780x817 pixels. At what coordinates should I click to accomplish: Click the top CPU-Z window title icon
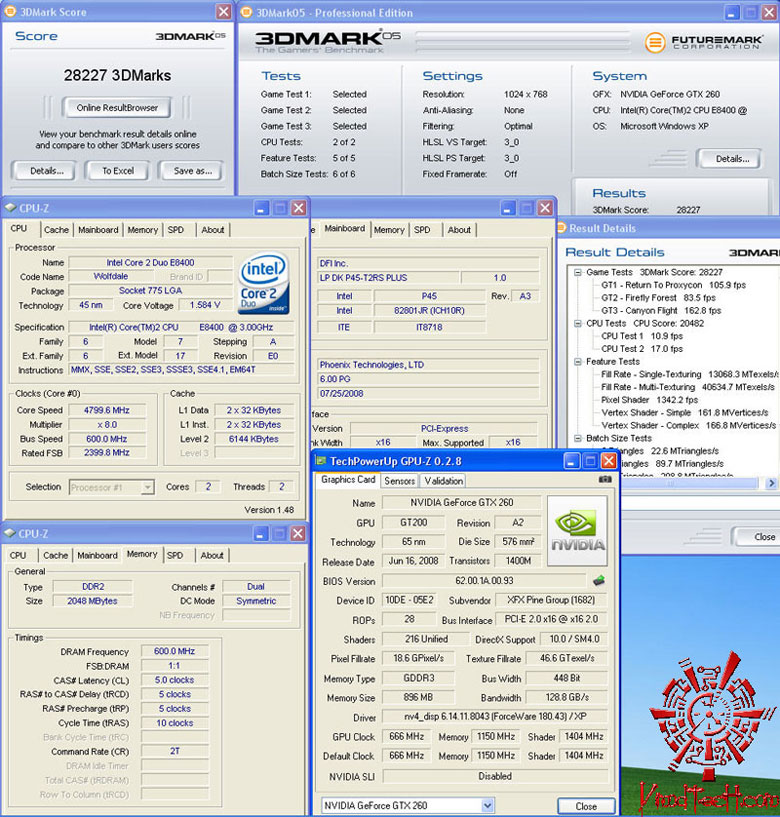click(x=10, y=208)
